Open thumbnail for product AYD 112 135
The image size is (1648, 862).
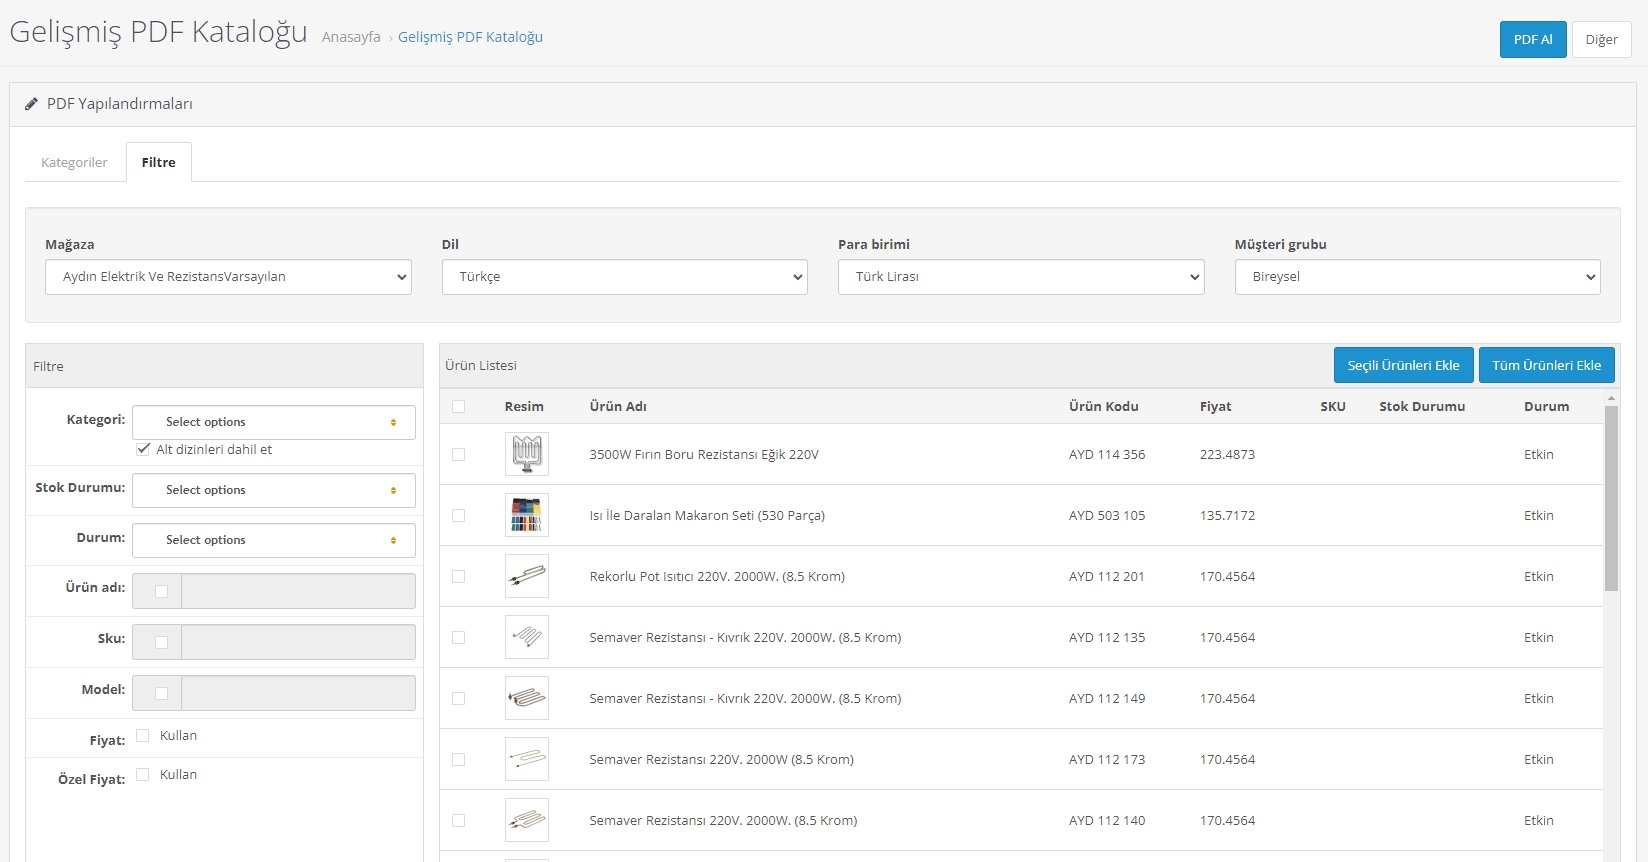click(x=527, y=637)
